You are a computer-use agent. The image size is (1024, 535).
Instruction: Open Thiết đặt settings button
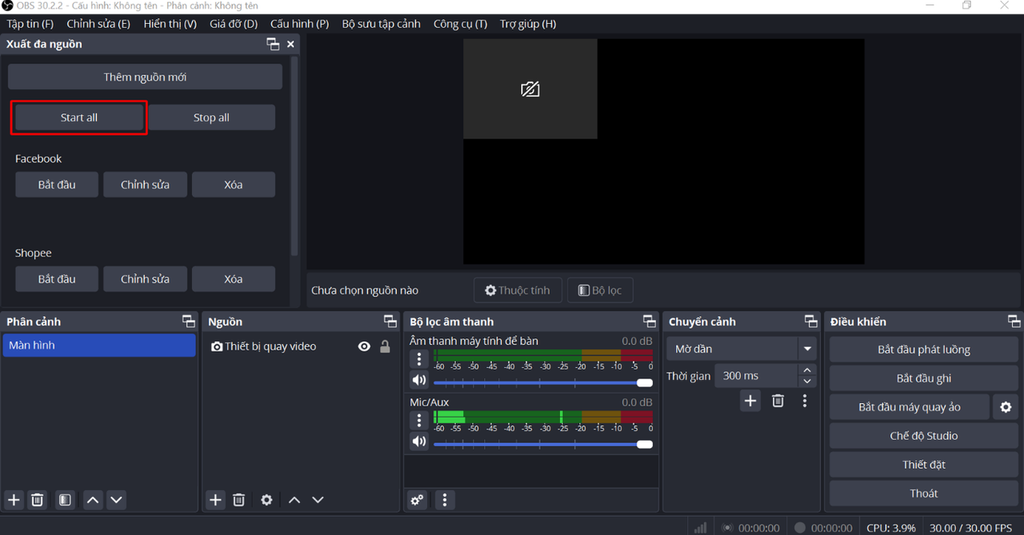[x=923, y=464]
